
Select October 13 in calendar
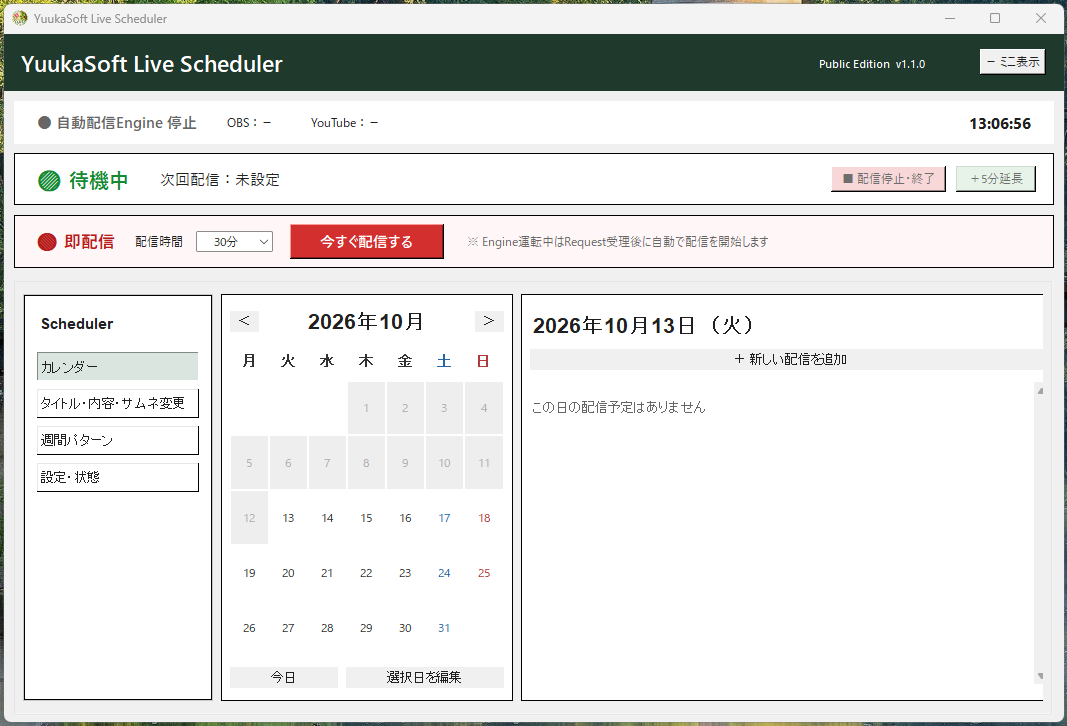tap(289, 518)
